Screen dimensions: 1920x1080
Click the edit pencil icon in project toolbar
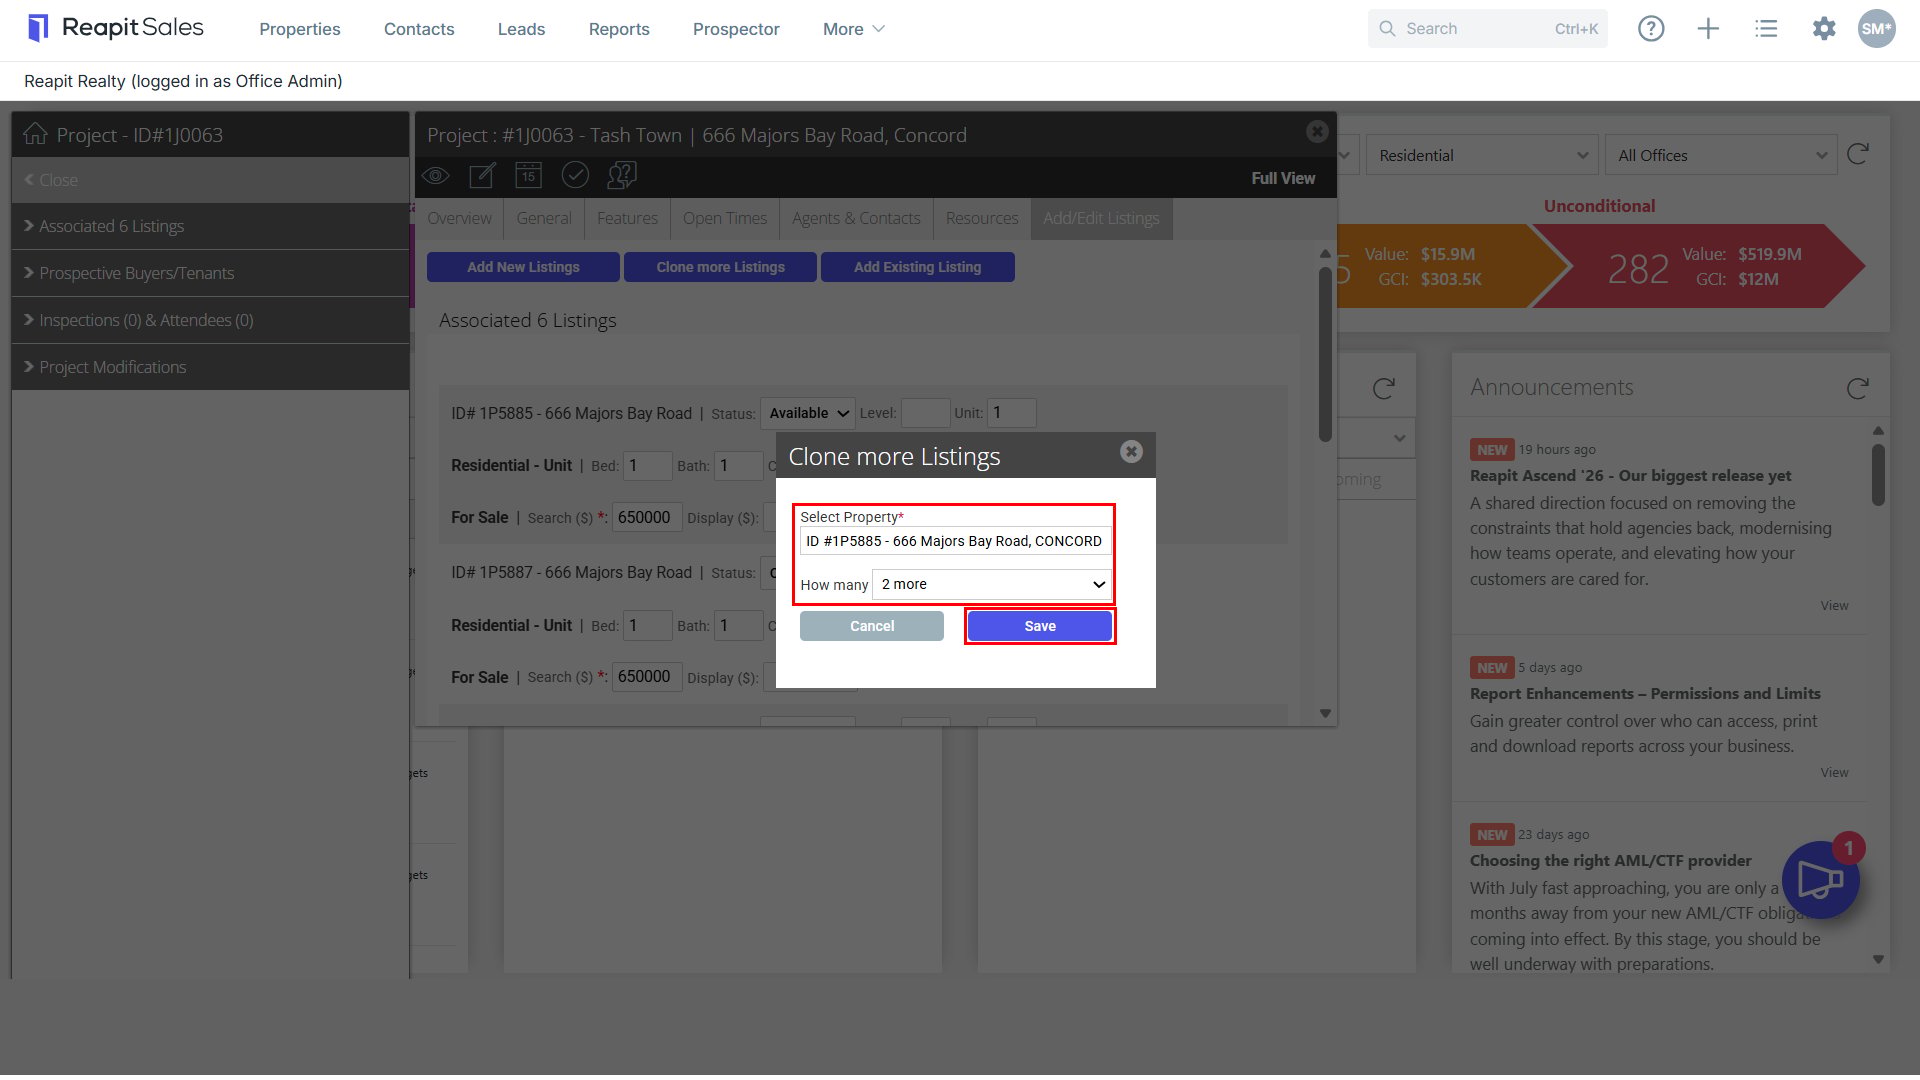click(482, 176)
